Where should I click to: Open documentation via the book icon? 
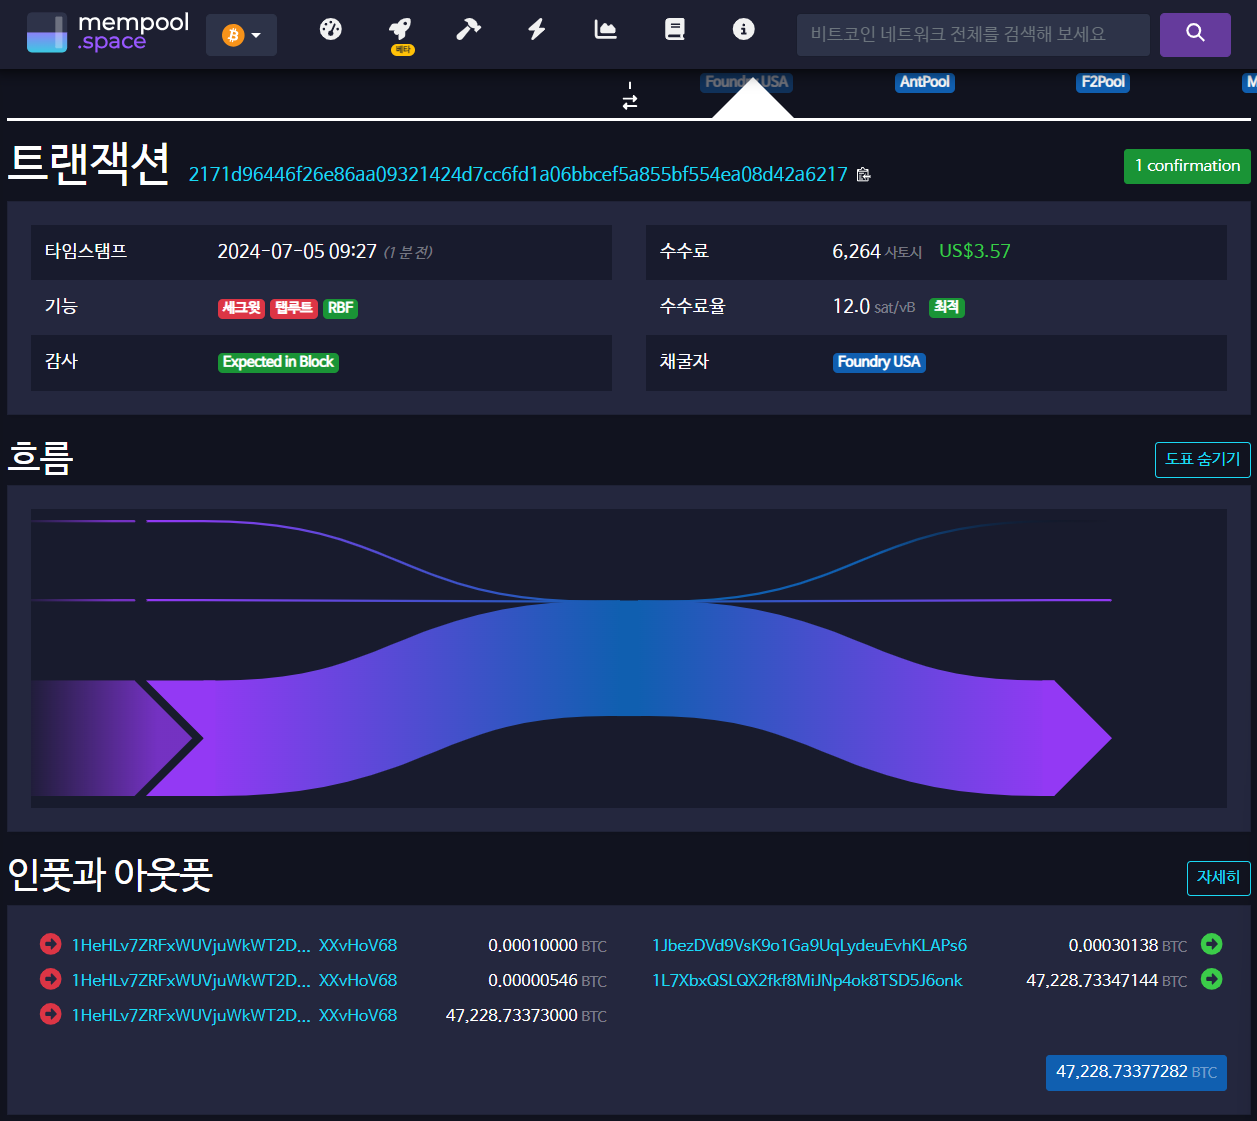pos(674,31)
